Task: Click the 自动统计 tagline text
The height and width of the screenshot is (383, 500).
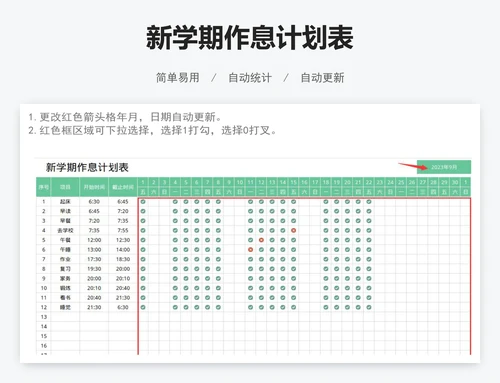Action: (250, 78)
